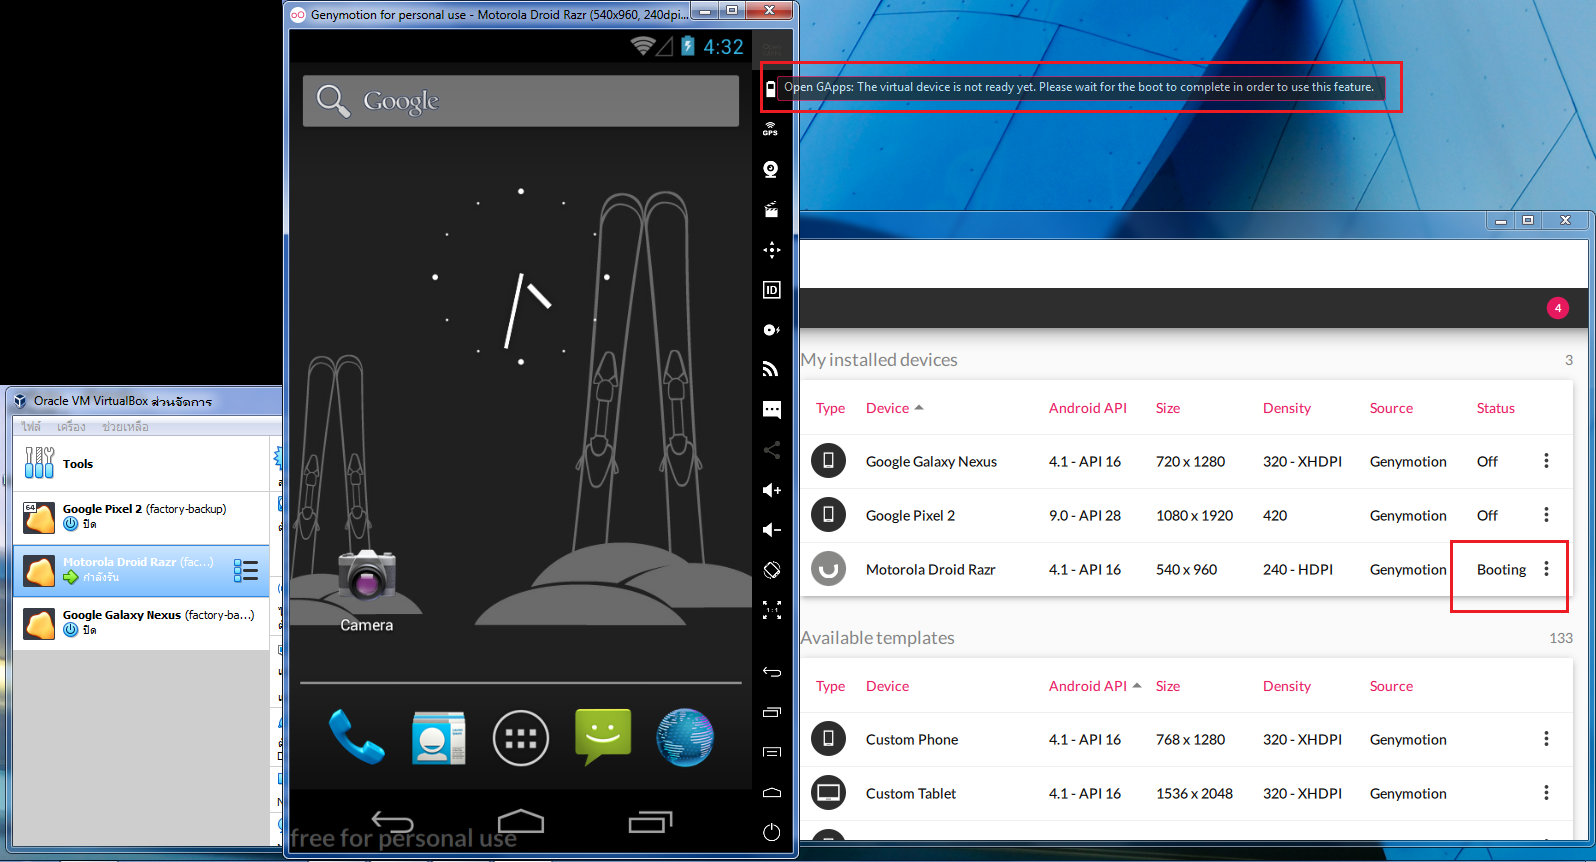Open the phone SMS message widget

771,409
